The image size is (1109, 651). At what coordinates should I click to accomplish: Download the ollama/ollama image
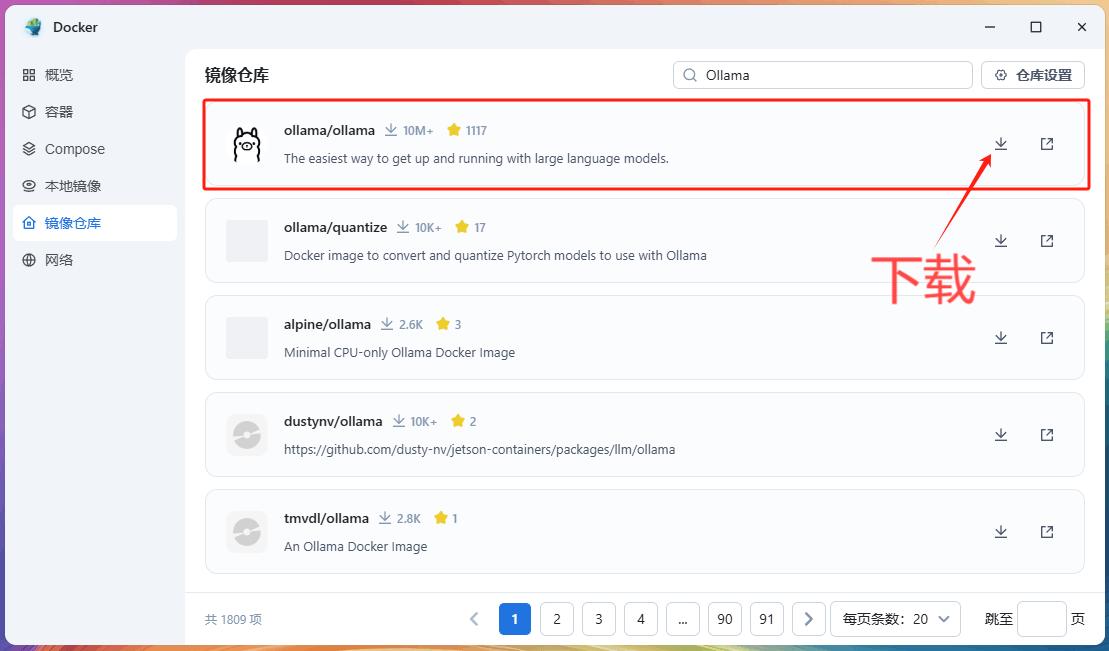pos(1000,144)
